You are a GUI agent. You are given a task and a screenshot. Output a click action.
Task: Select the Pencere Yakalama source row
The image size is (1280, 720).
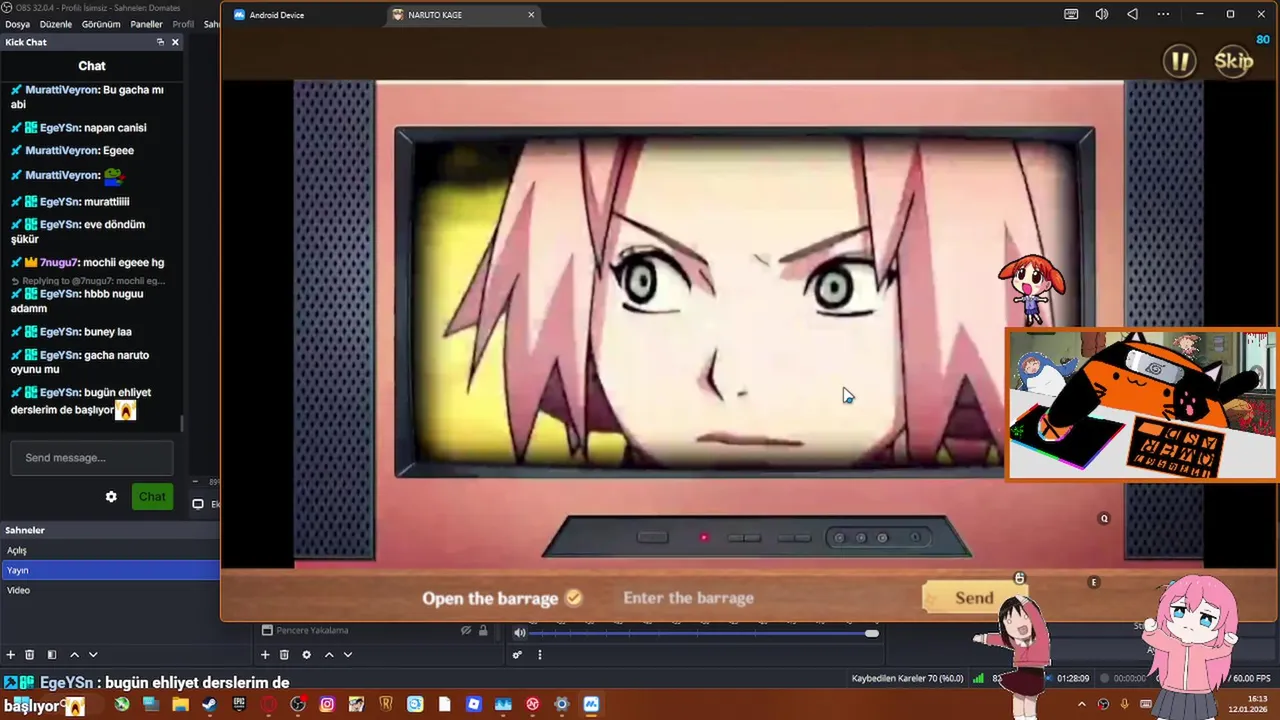click(x=375, y=631)
